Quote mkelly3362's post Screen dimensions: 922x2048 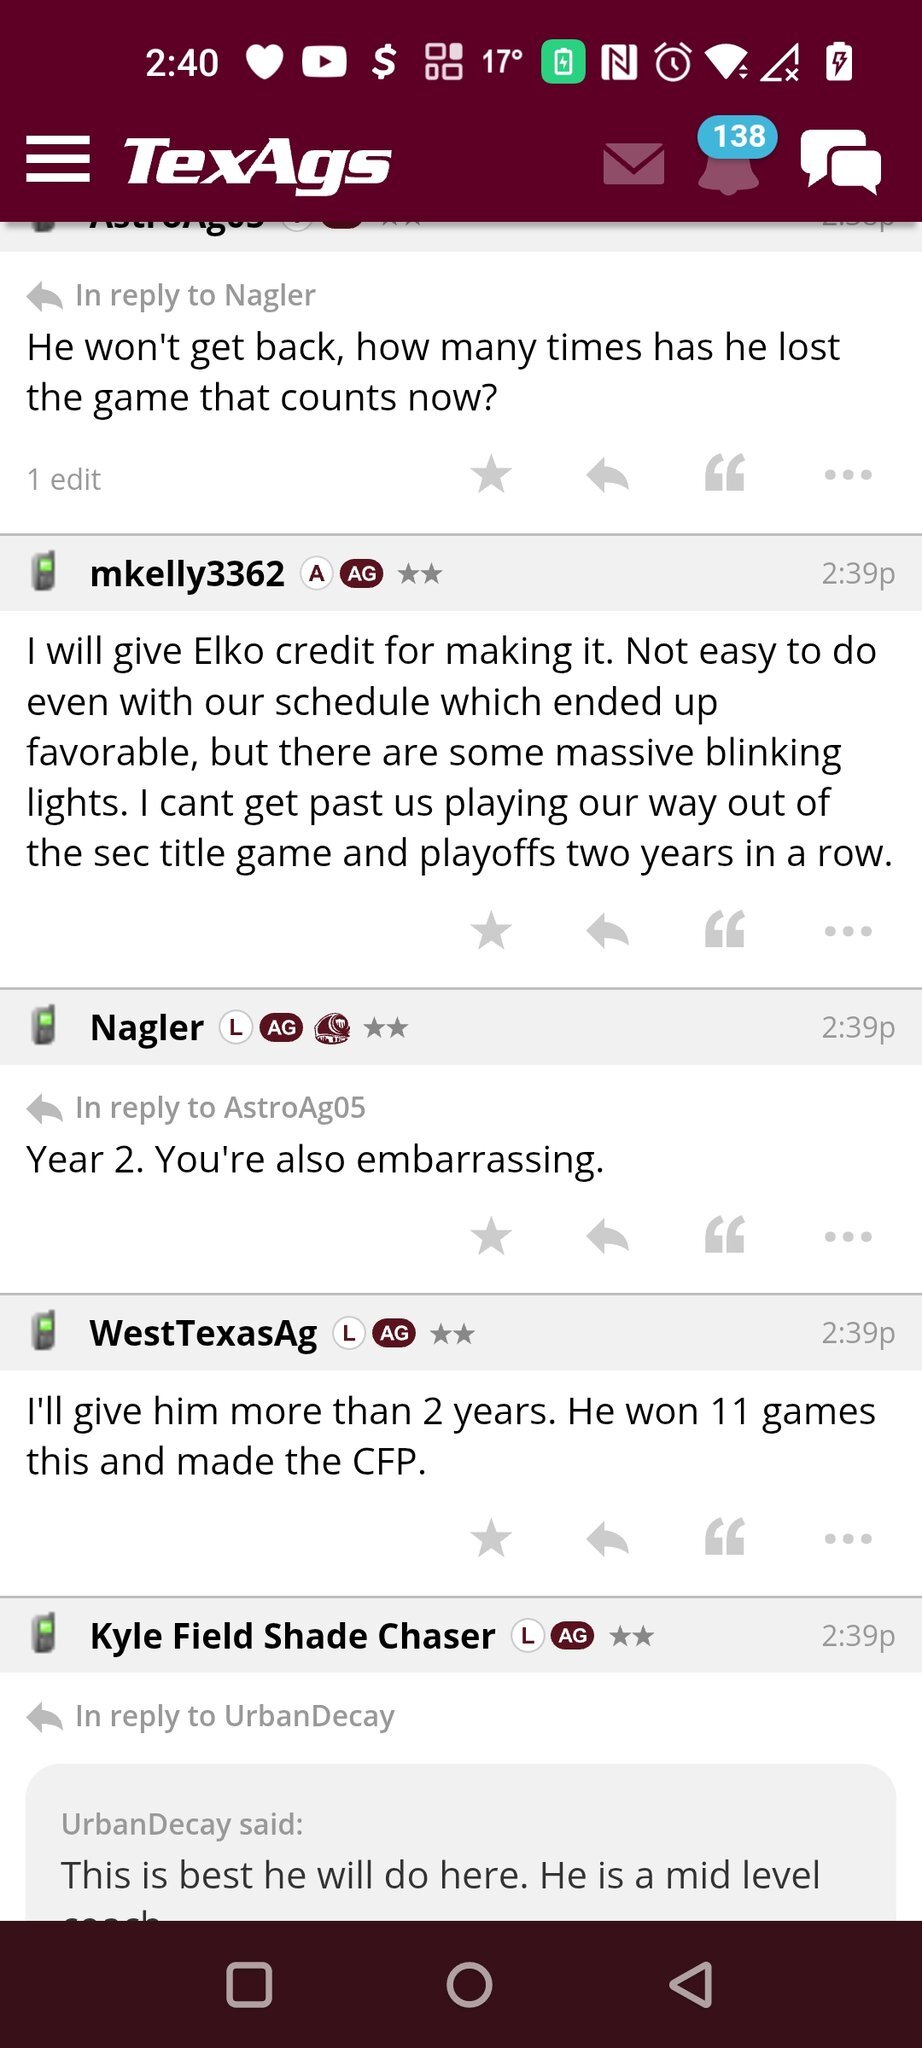(x=725, y=931)
